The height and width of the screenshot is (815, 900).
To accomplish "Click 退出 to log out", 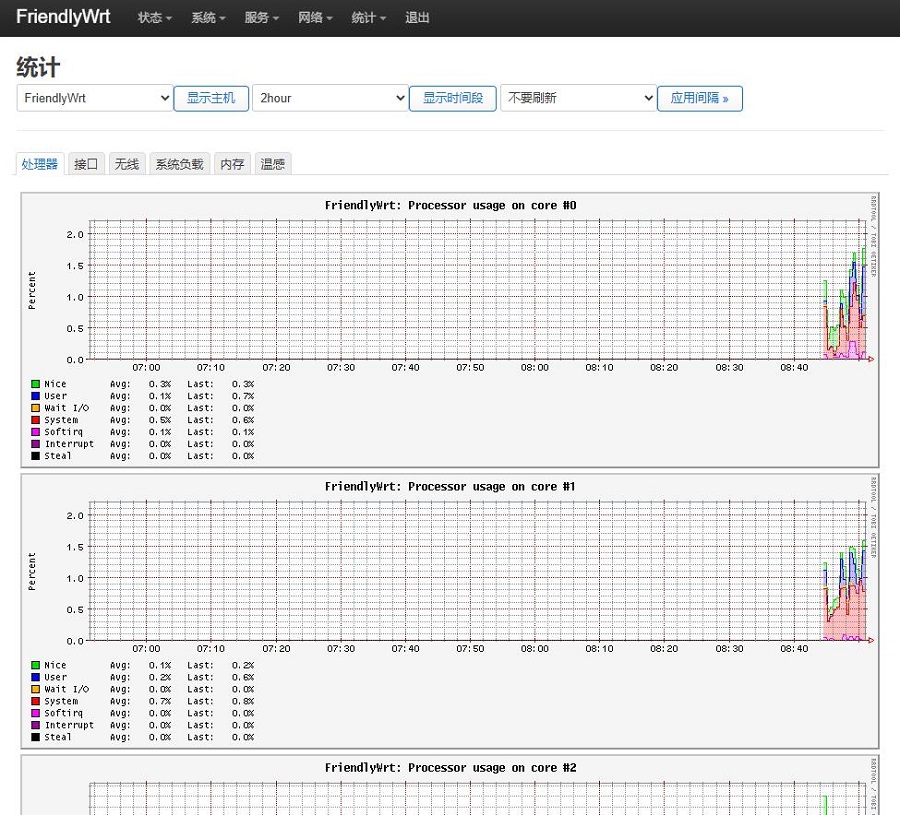I will tap(417, 18).
